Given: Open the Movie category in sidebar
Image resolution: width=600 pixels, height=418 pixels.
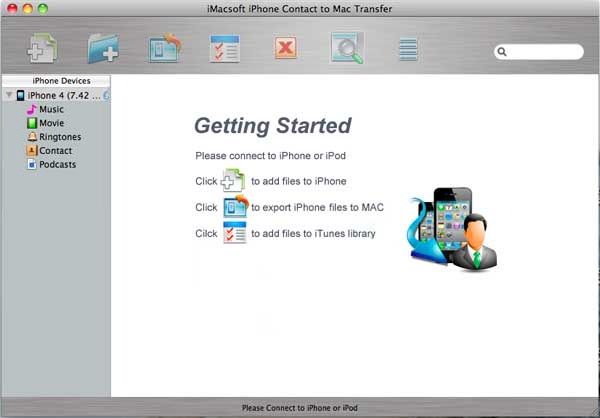Looking at the screenshot, I should pos(52,123).
